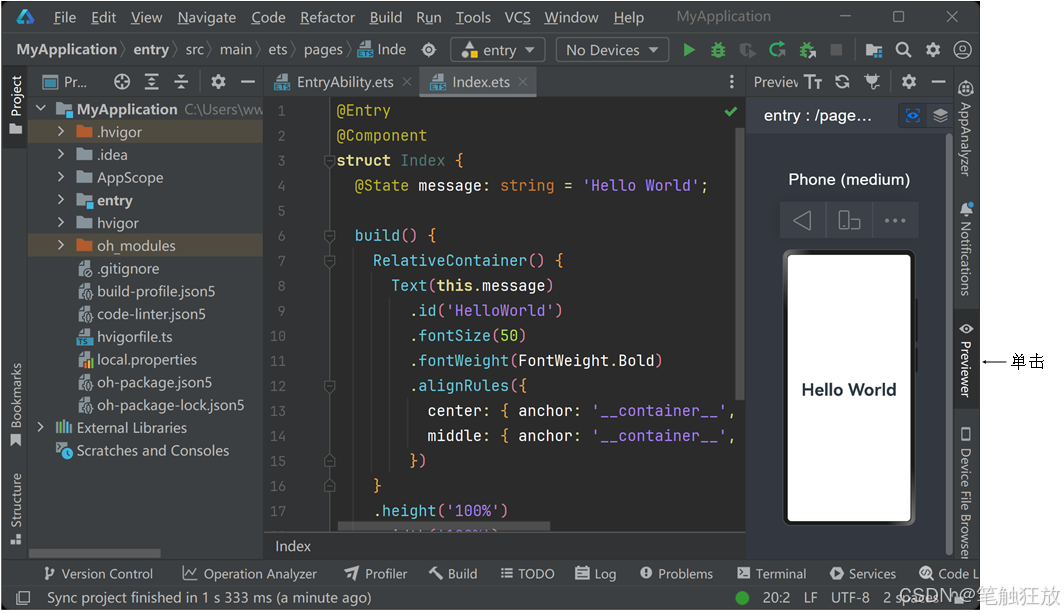The width and height of the screenshot is (1064, 613).
Task: Toggle the Previewer side tab
Action: point(966,360)
